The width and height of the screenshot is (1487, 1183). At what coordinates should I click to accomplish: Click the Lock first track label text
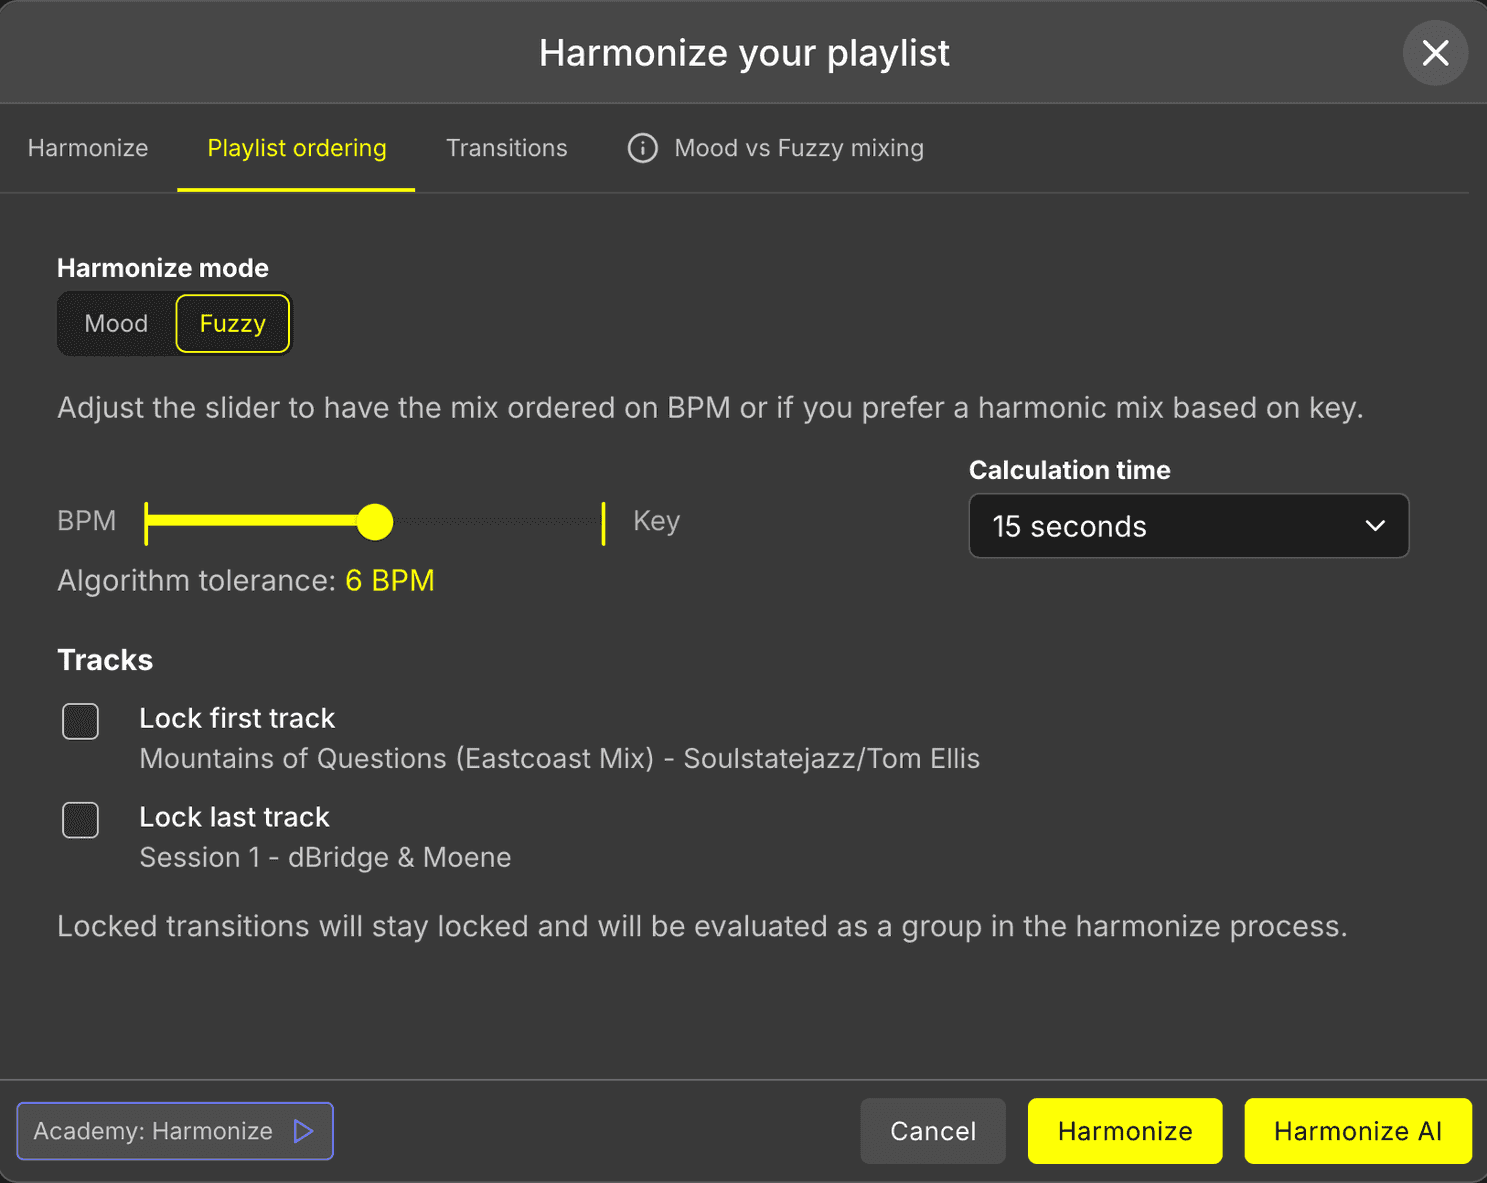pos(237,718)
